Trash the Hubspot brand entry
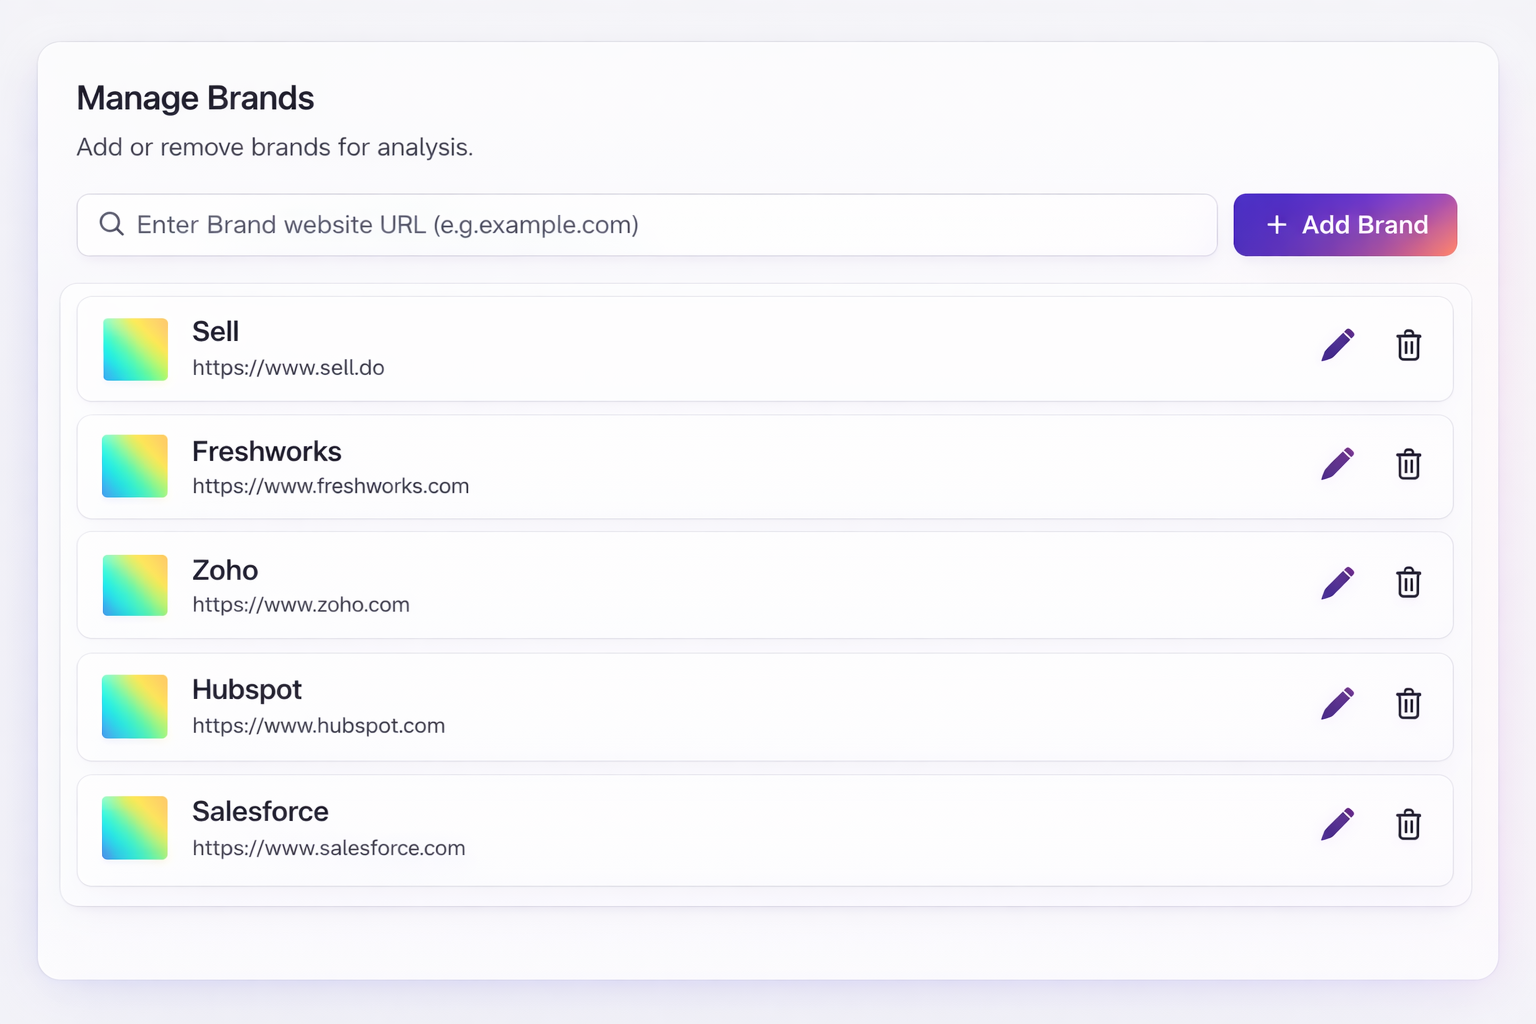The image size is (1536, 1024). pyautogui.click(x=1408, y=704)
